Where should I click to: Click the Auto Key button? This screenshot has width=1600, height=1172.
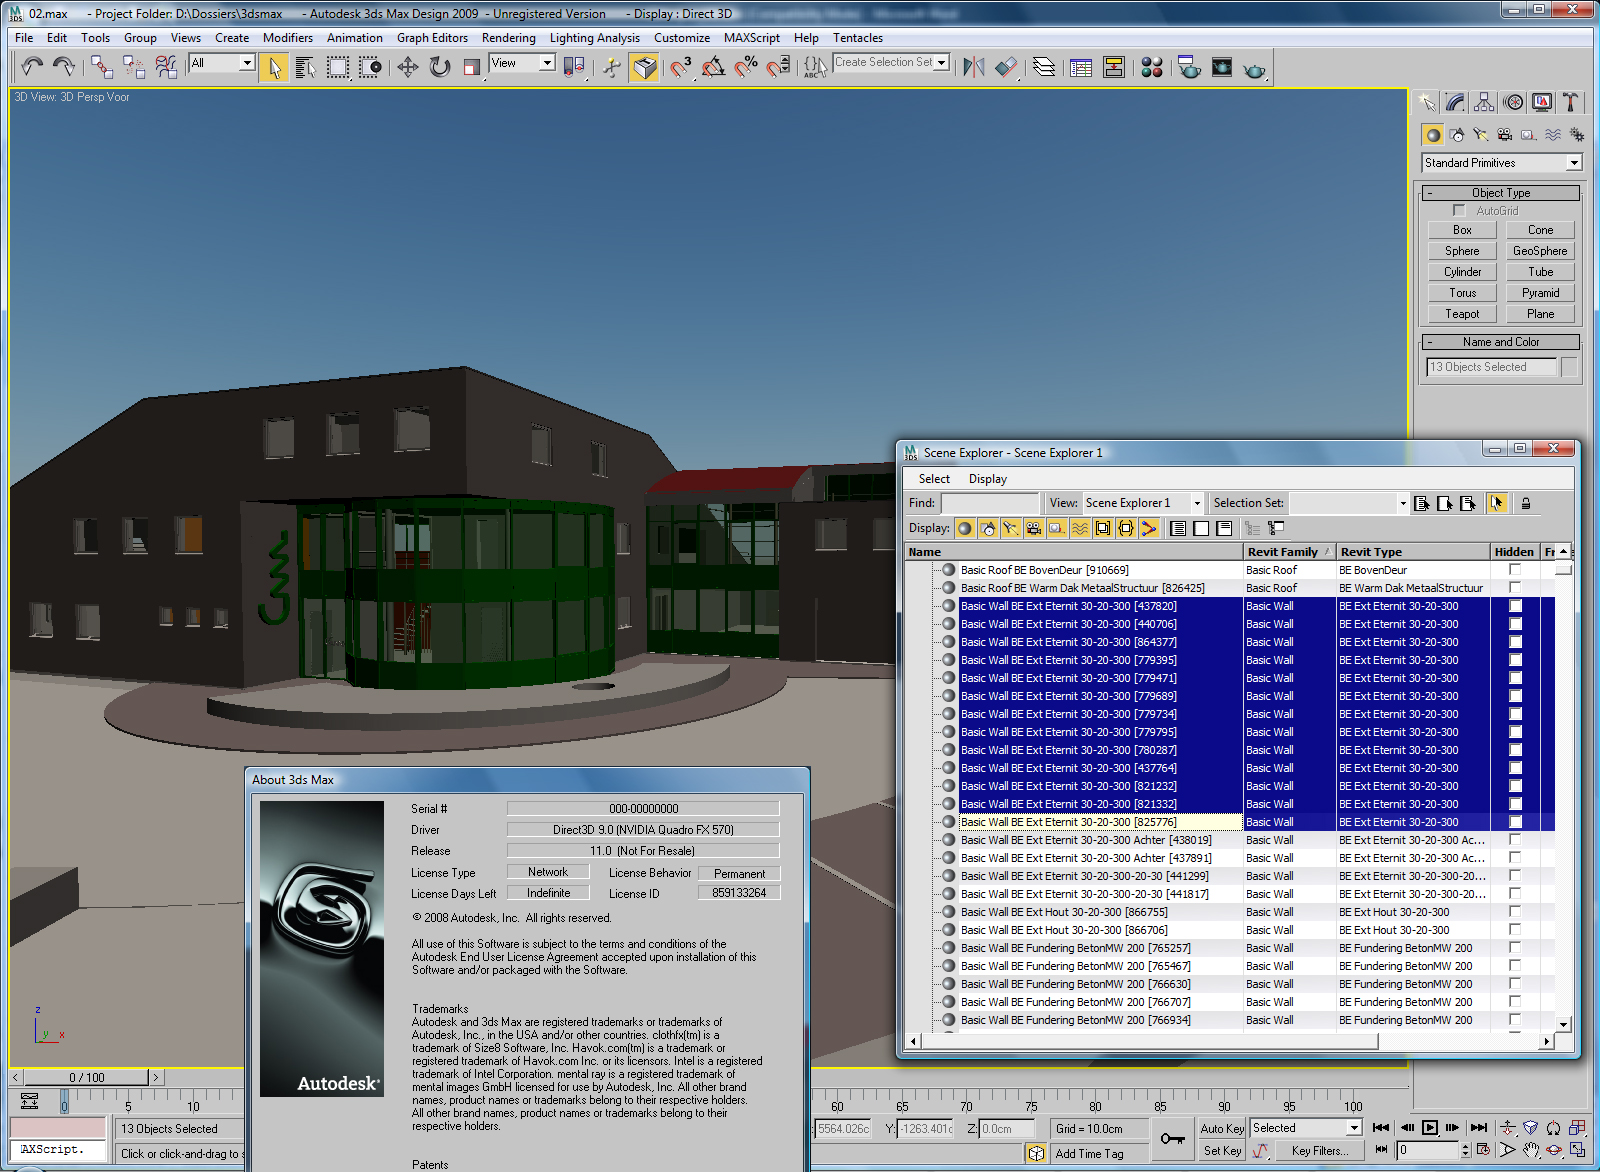tap(1222, 1128)
